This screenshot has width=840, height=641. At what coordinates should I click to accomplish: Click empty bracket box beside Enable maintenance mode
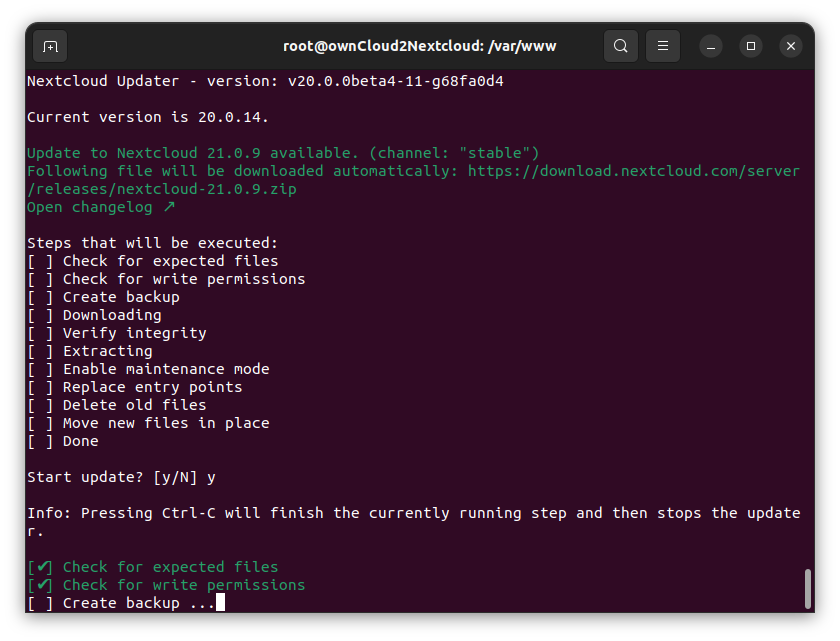[x=40, y=369]
